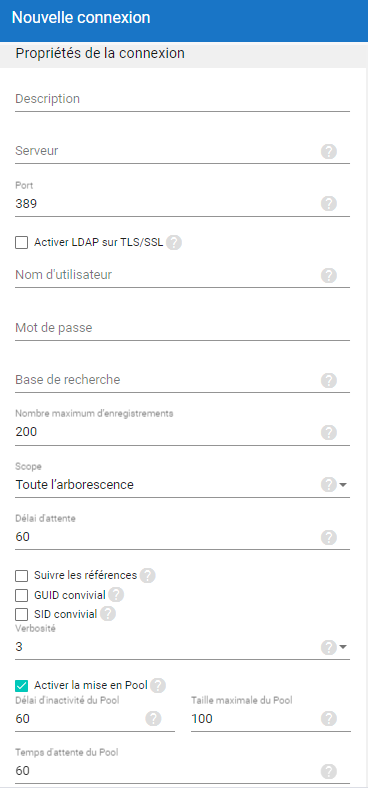This screenshot has width=368, height=788.
Task: Uncheck Activer la mise en Pool
Action: [x=22, y=685]
